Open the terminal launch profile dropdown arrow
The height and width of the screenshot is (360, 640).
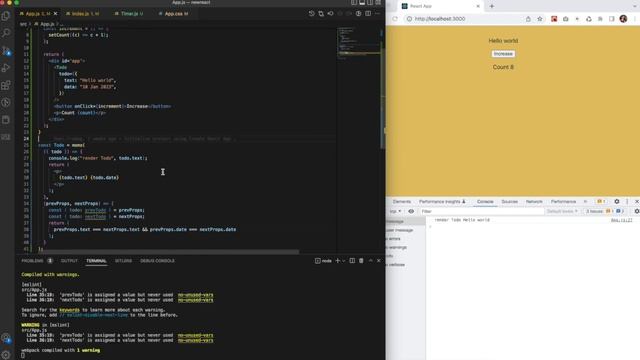tap(343, 260)
